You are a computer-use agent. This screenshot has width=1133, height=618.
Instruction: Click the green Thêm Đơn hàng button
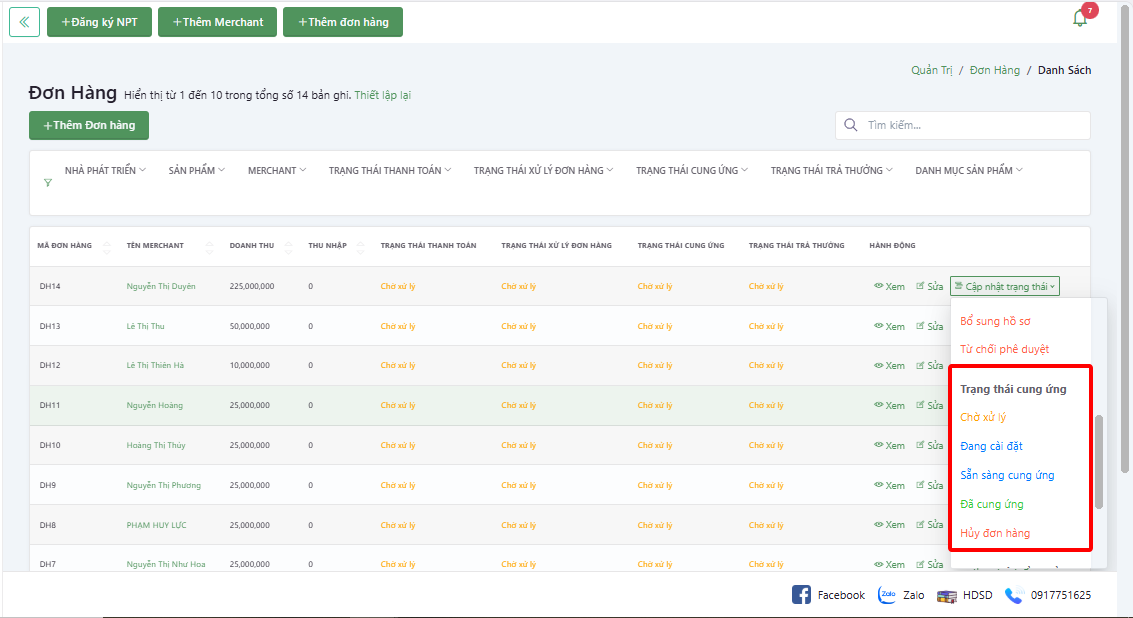coord(89,125)
